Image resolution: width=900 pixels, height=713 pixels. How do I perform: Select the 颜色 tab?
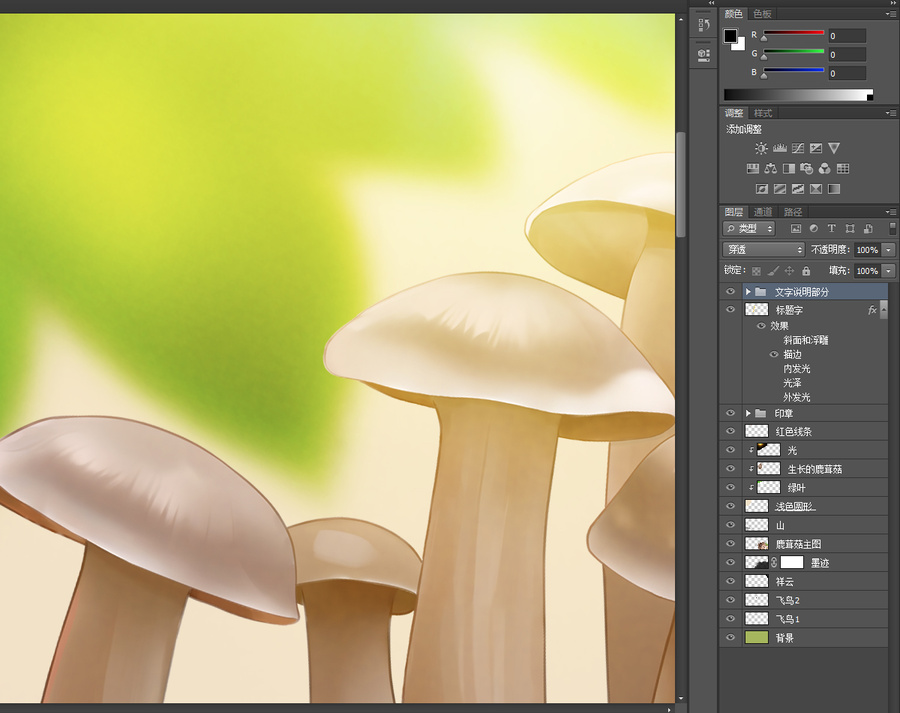pyautogui.click(x=734, y=14)
